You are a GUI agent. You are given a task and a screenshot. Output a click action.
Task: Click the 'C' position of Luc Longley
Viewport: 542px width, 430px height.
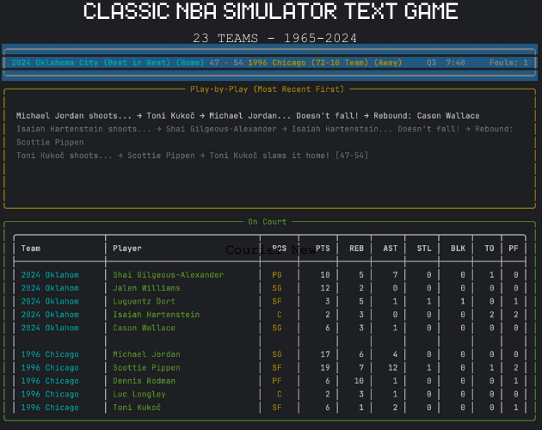click(x=279, y=394)
